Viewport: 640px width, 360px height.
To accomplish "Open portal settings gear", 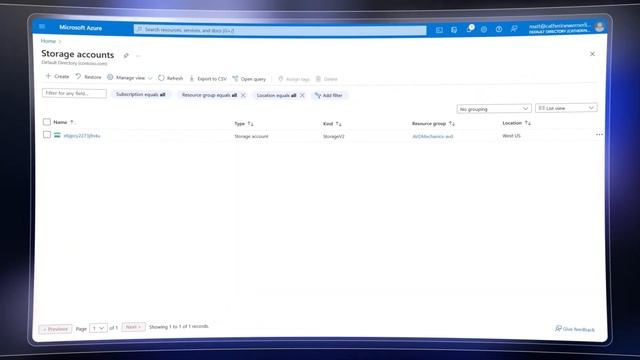I will (484, 29).
